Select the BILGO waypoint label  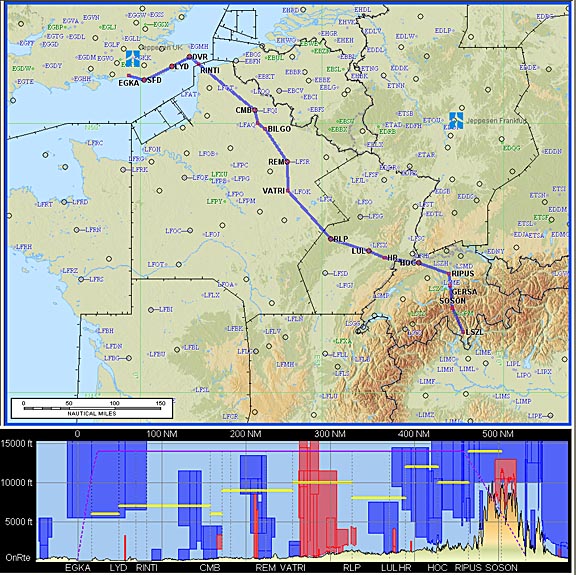(279, 129)
